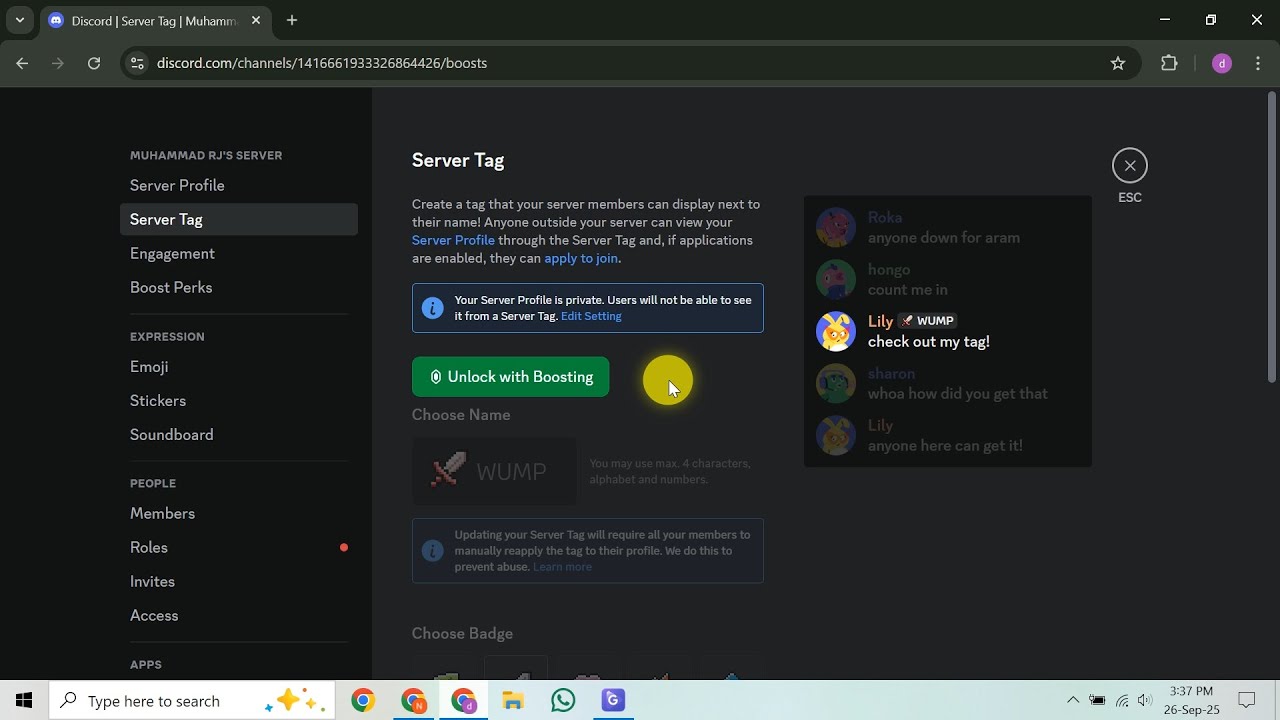Click Lily's avatar beside 'check out my tag!'

click(x=836, y=332)
